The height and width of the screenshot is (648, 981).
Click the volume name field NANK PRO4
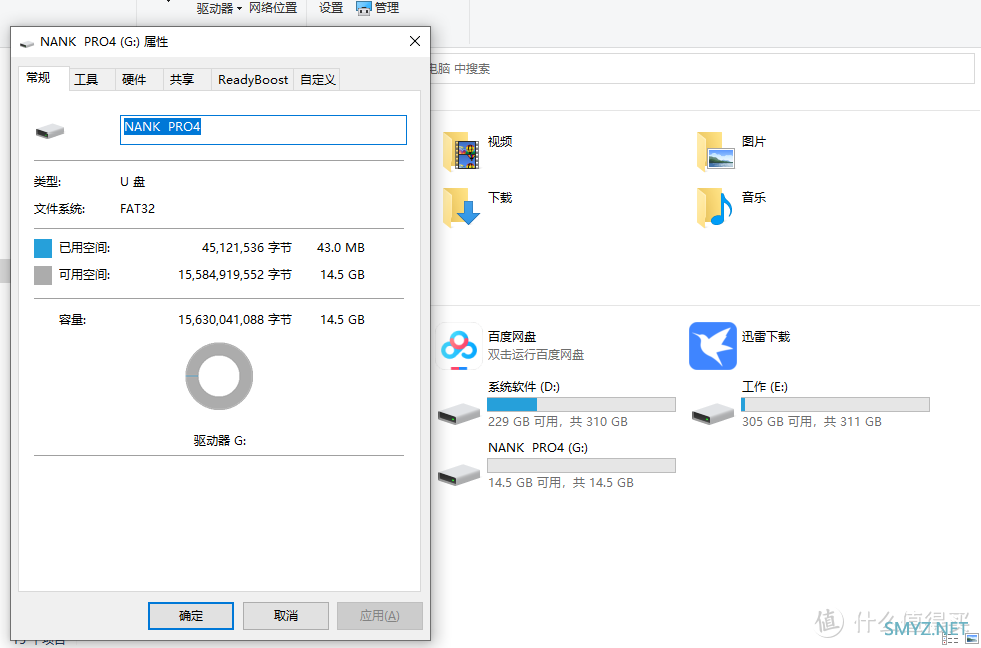coord(263,129)
